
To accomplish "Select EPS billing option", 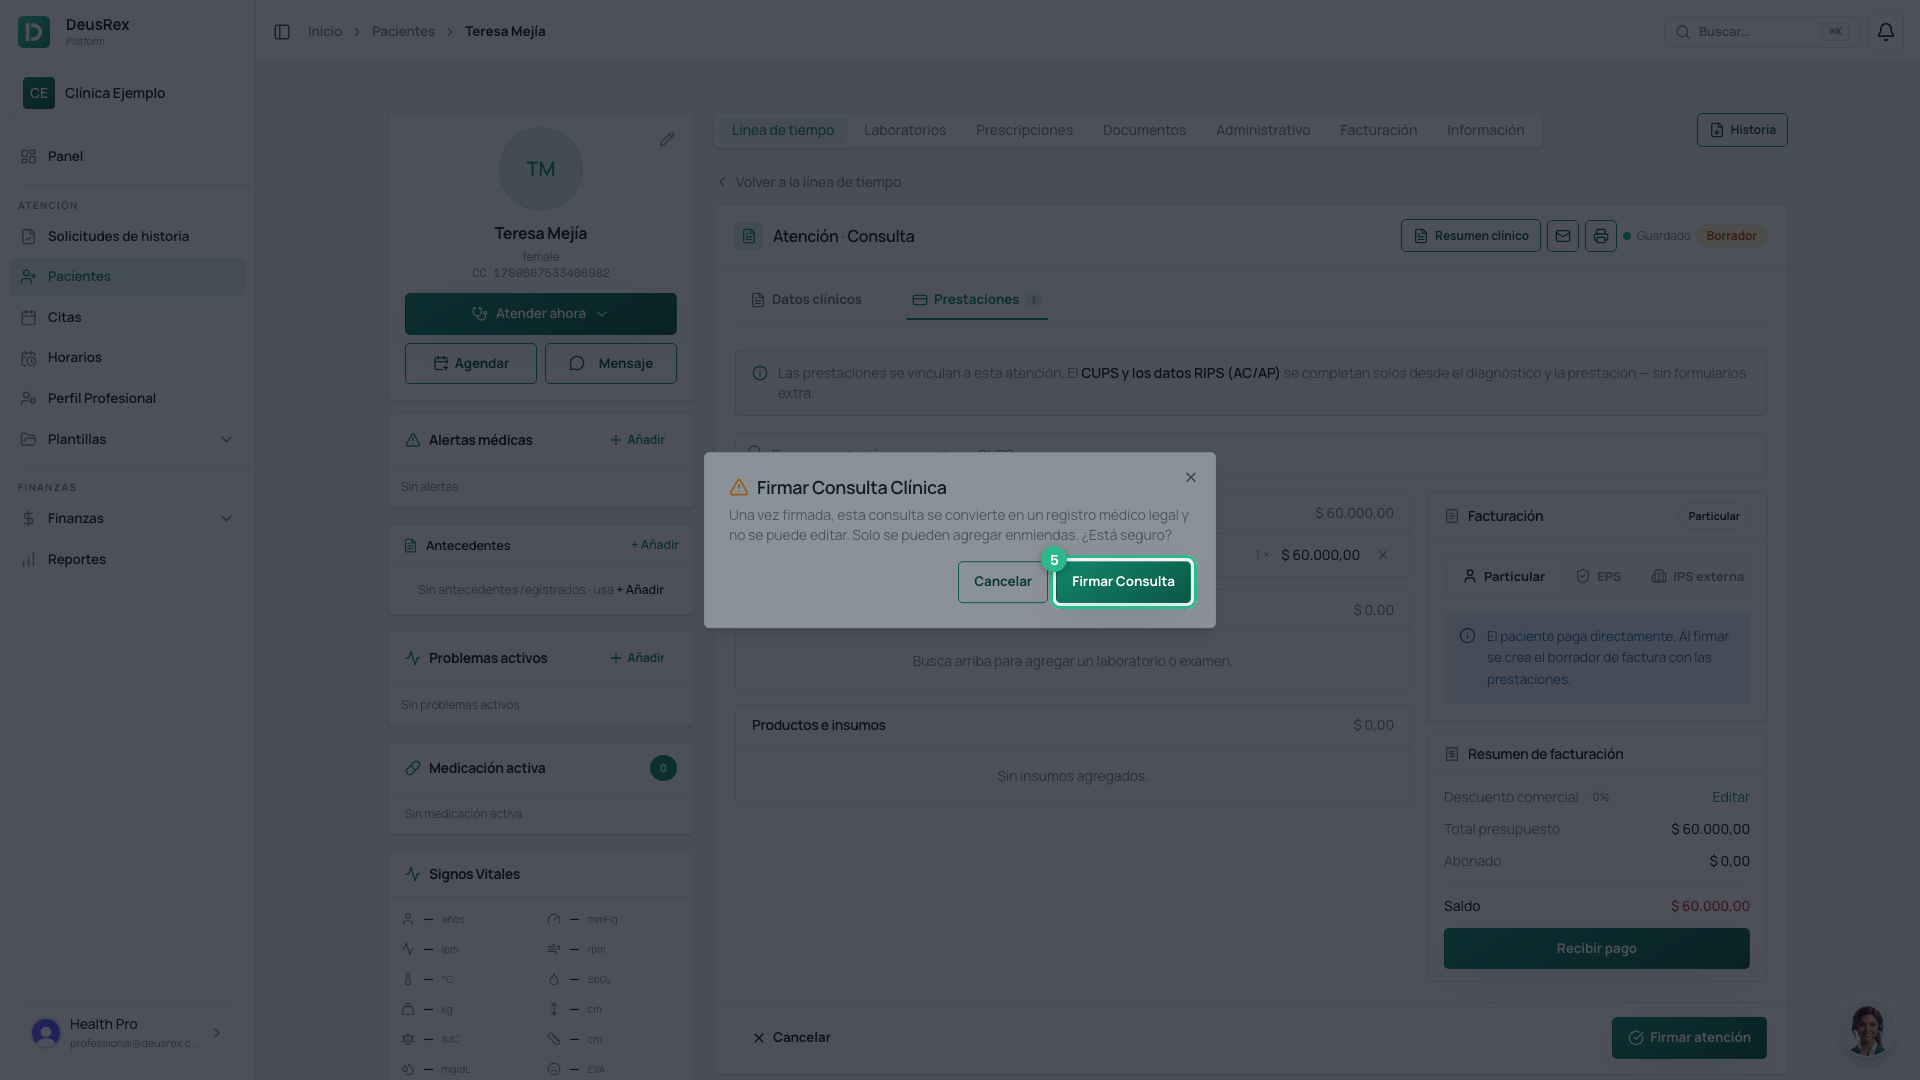I will click(1598, 577).
